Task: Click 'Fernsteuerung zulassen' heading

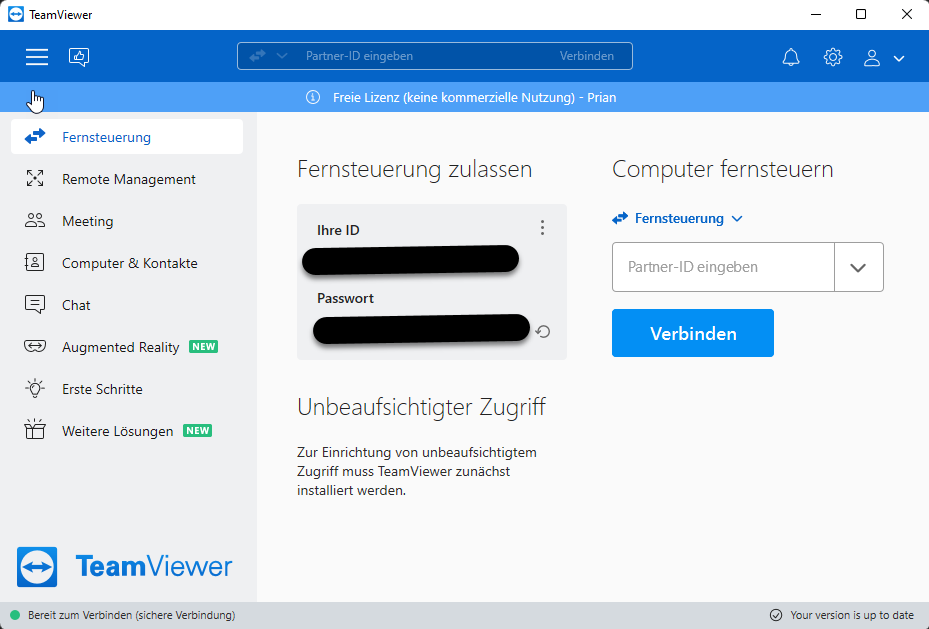Action: click(415, 169)
